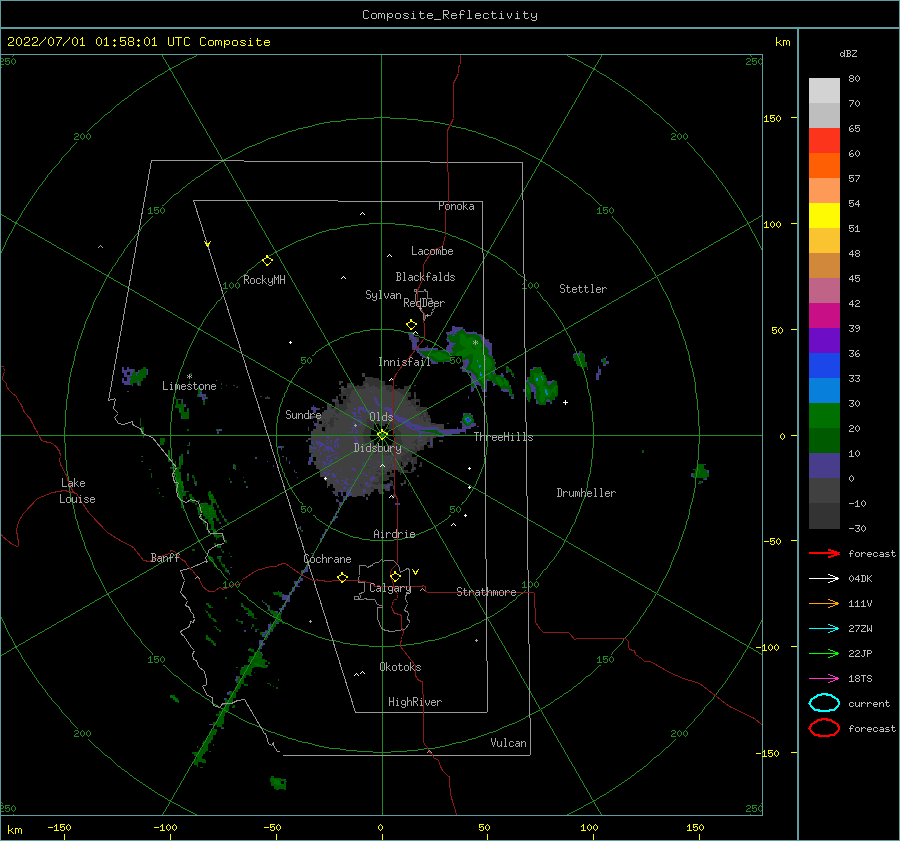Click the isolated green echo below the map's southwest
This screenshot has width=900, height=841.
278,783
